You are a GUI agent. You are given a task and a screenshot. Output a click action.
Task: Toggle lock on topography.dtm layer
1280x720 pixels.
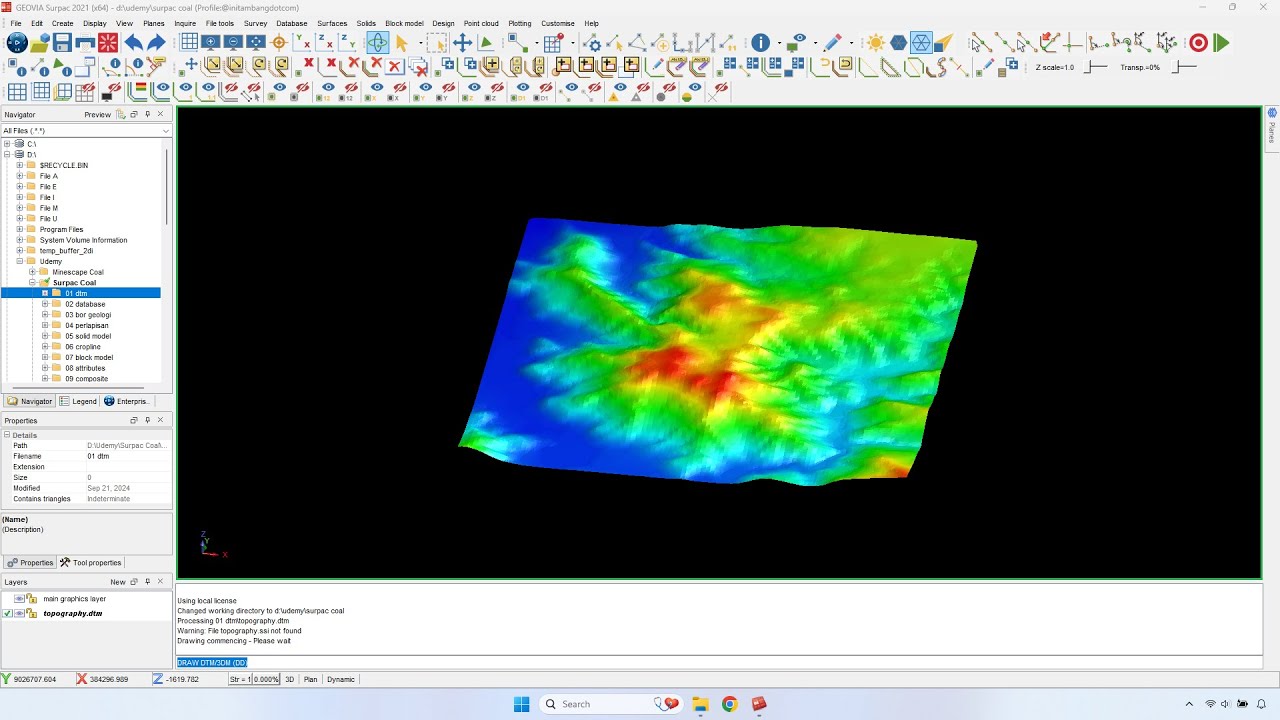coord(31,613)
